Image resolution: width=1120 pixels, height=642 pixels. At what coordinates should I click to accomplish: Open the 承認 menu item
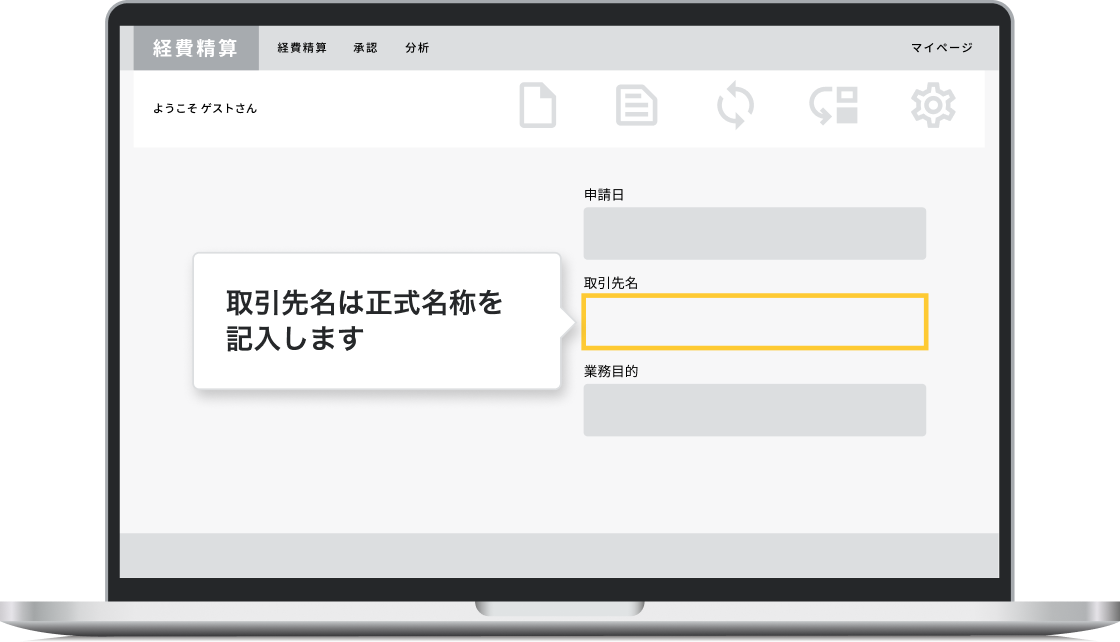click(x=366, y=48)
